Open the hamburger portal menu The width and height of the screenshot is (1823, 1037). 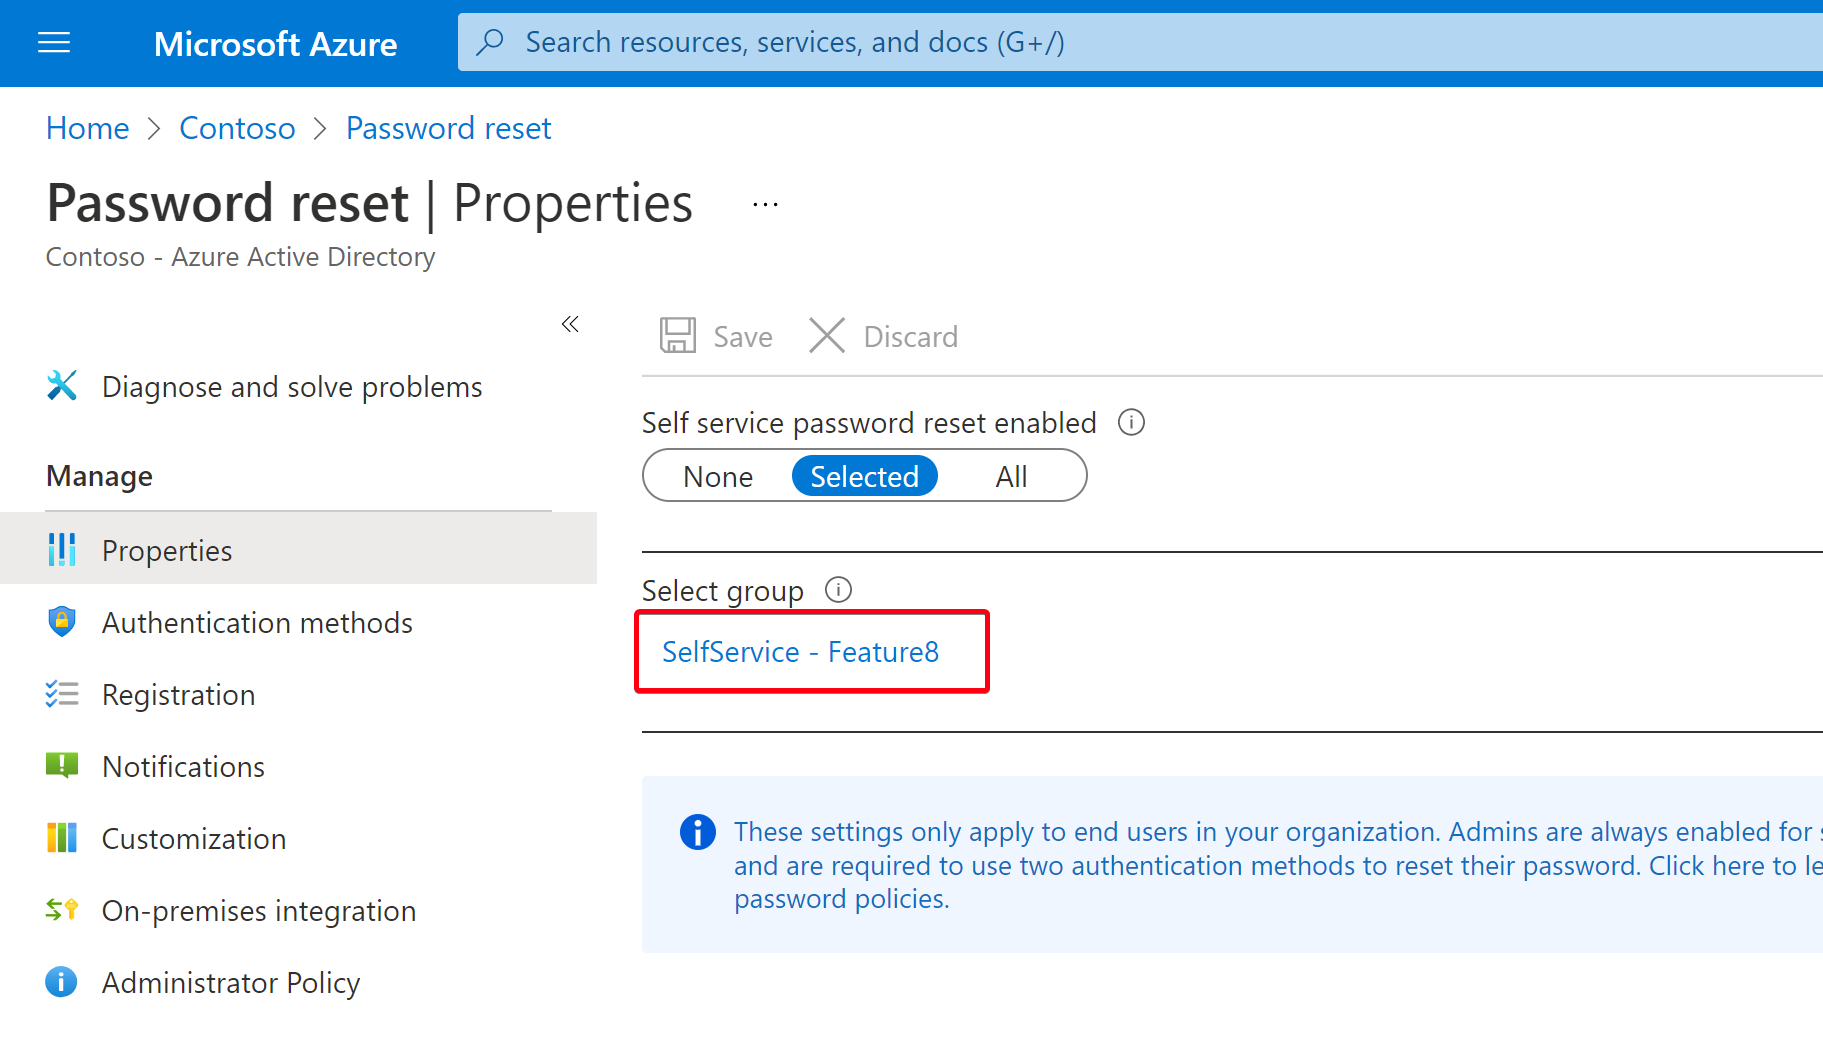coord(54,42)
